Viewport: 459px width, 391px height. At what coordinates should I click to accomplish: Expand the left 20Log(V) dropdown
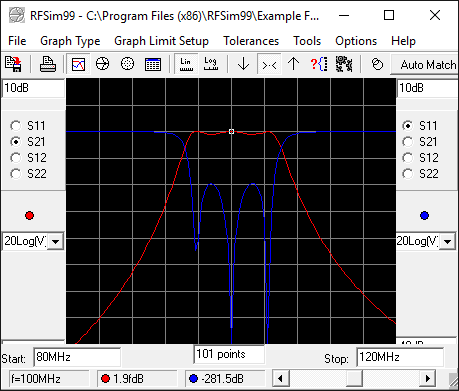coord(56,241)
